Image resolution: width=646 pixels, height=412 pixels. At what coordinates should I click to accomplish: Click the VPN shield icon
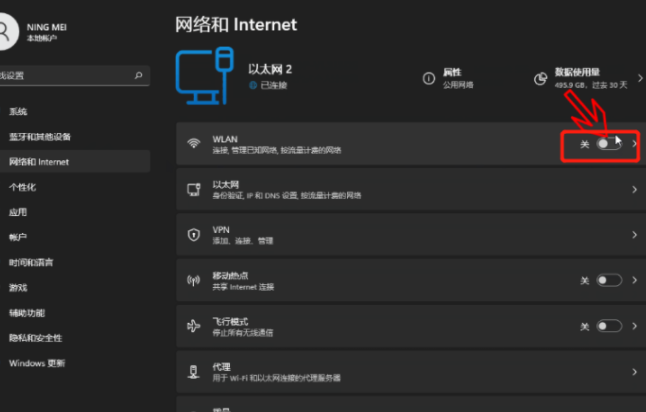(x=193, y=234)
